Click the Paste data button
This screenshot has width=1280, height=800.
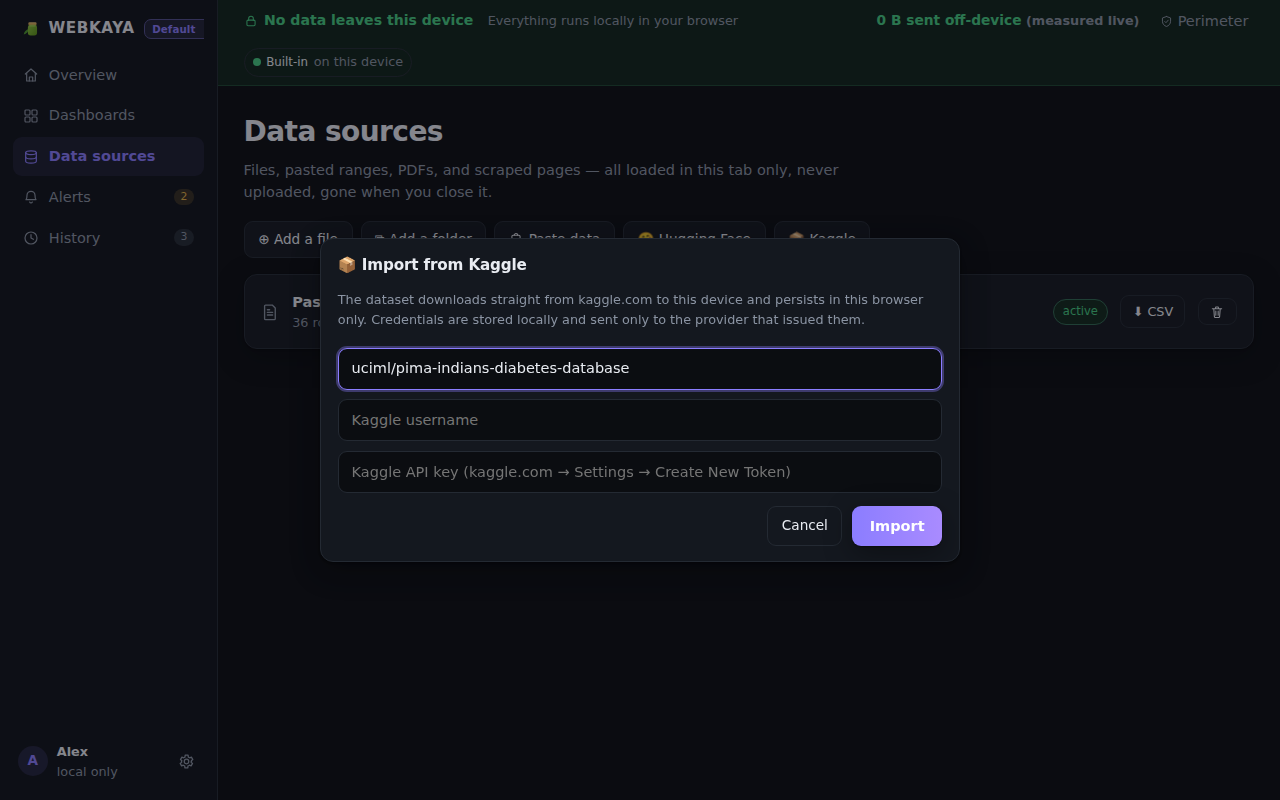(554, 239)
